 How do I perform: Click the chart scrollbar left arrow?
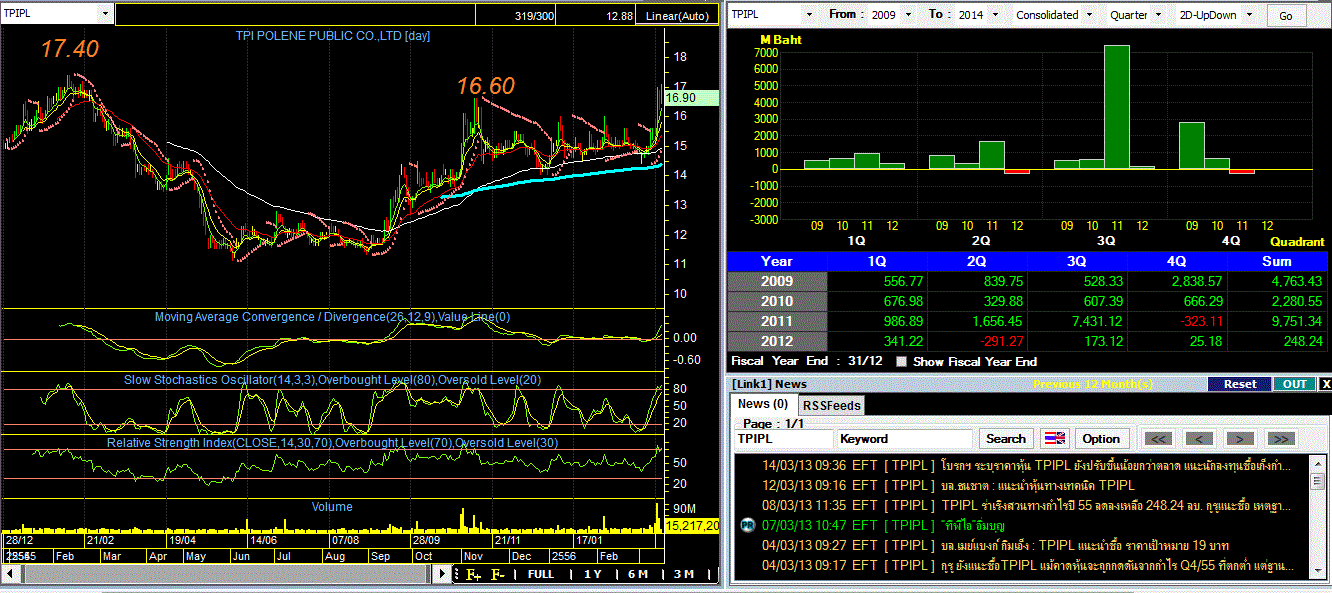(x=11, y=575)
